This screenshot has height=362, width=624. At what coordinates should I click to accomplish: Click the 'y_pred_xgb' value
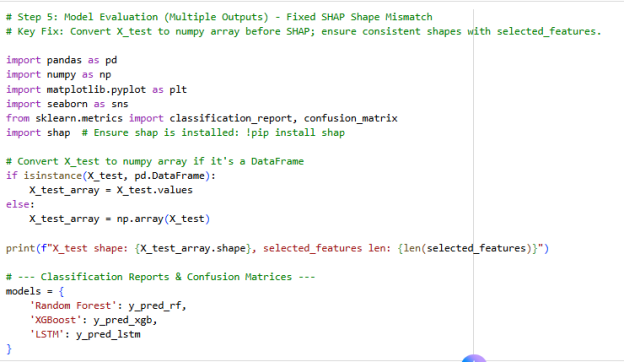[x=123, y=320]
